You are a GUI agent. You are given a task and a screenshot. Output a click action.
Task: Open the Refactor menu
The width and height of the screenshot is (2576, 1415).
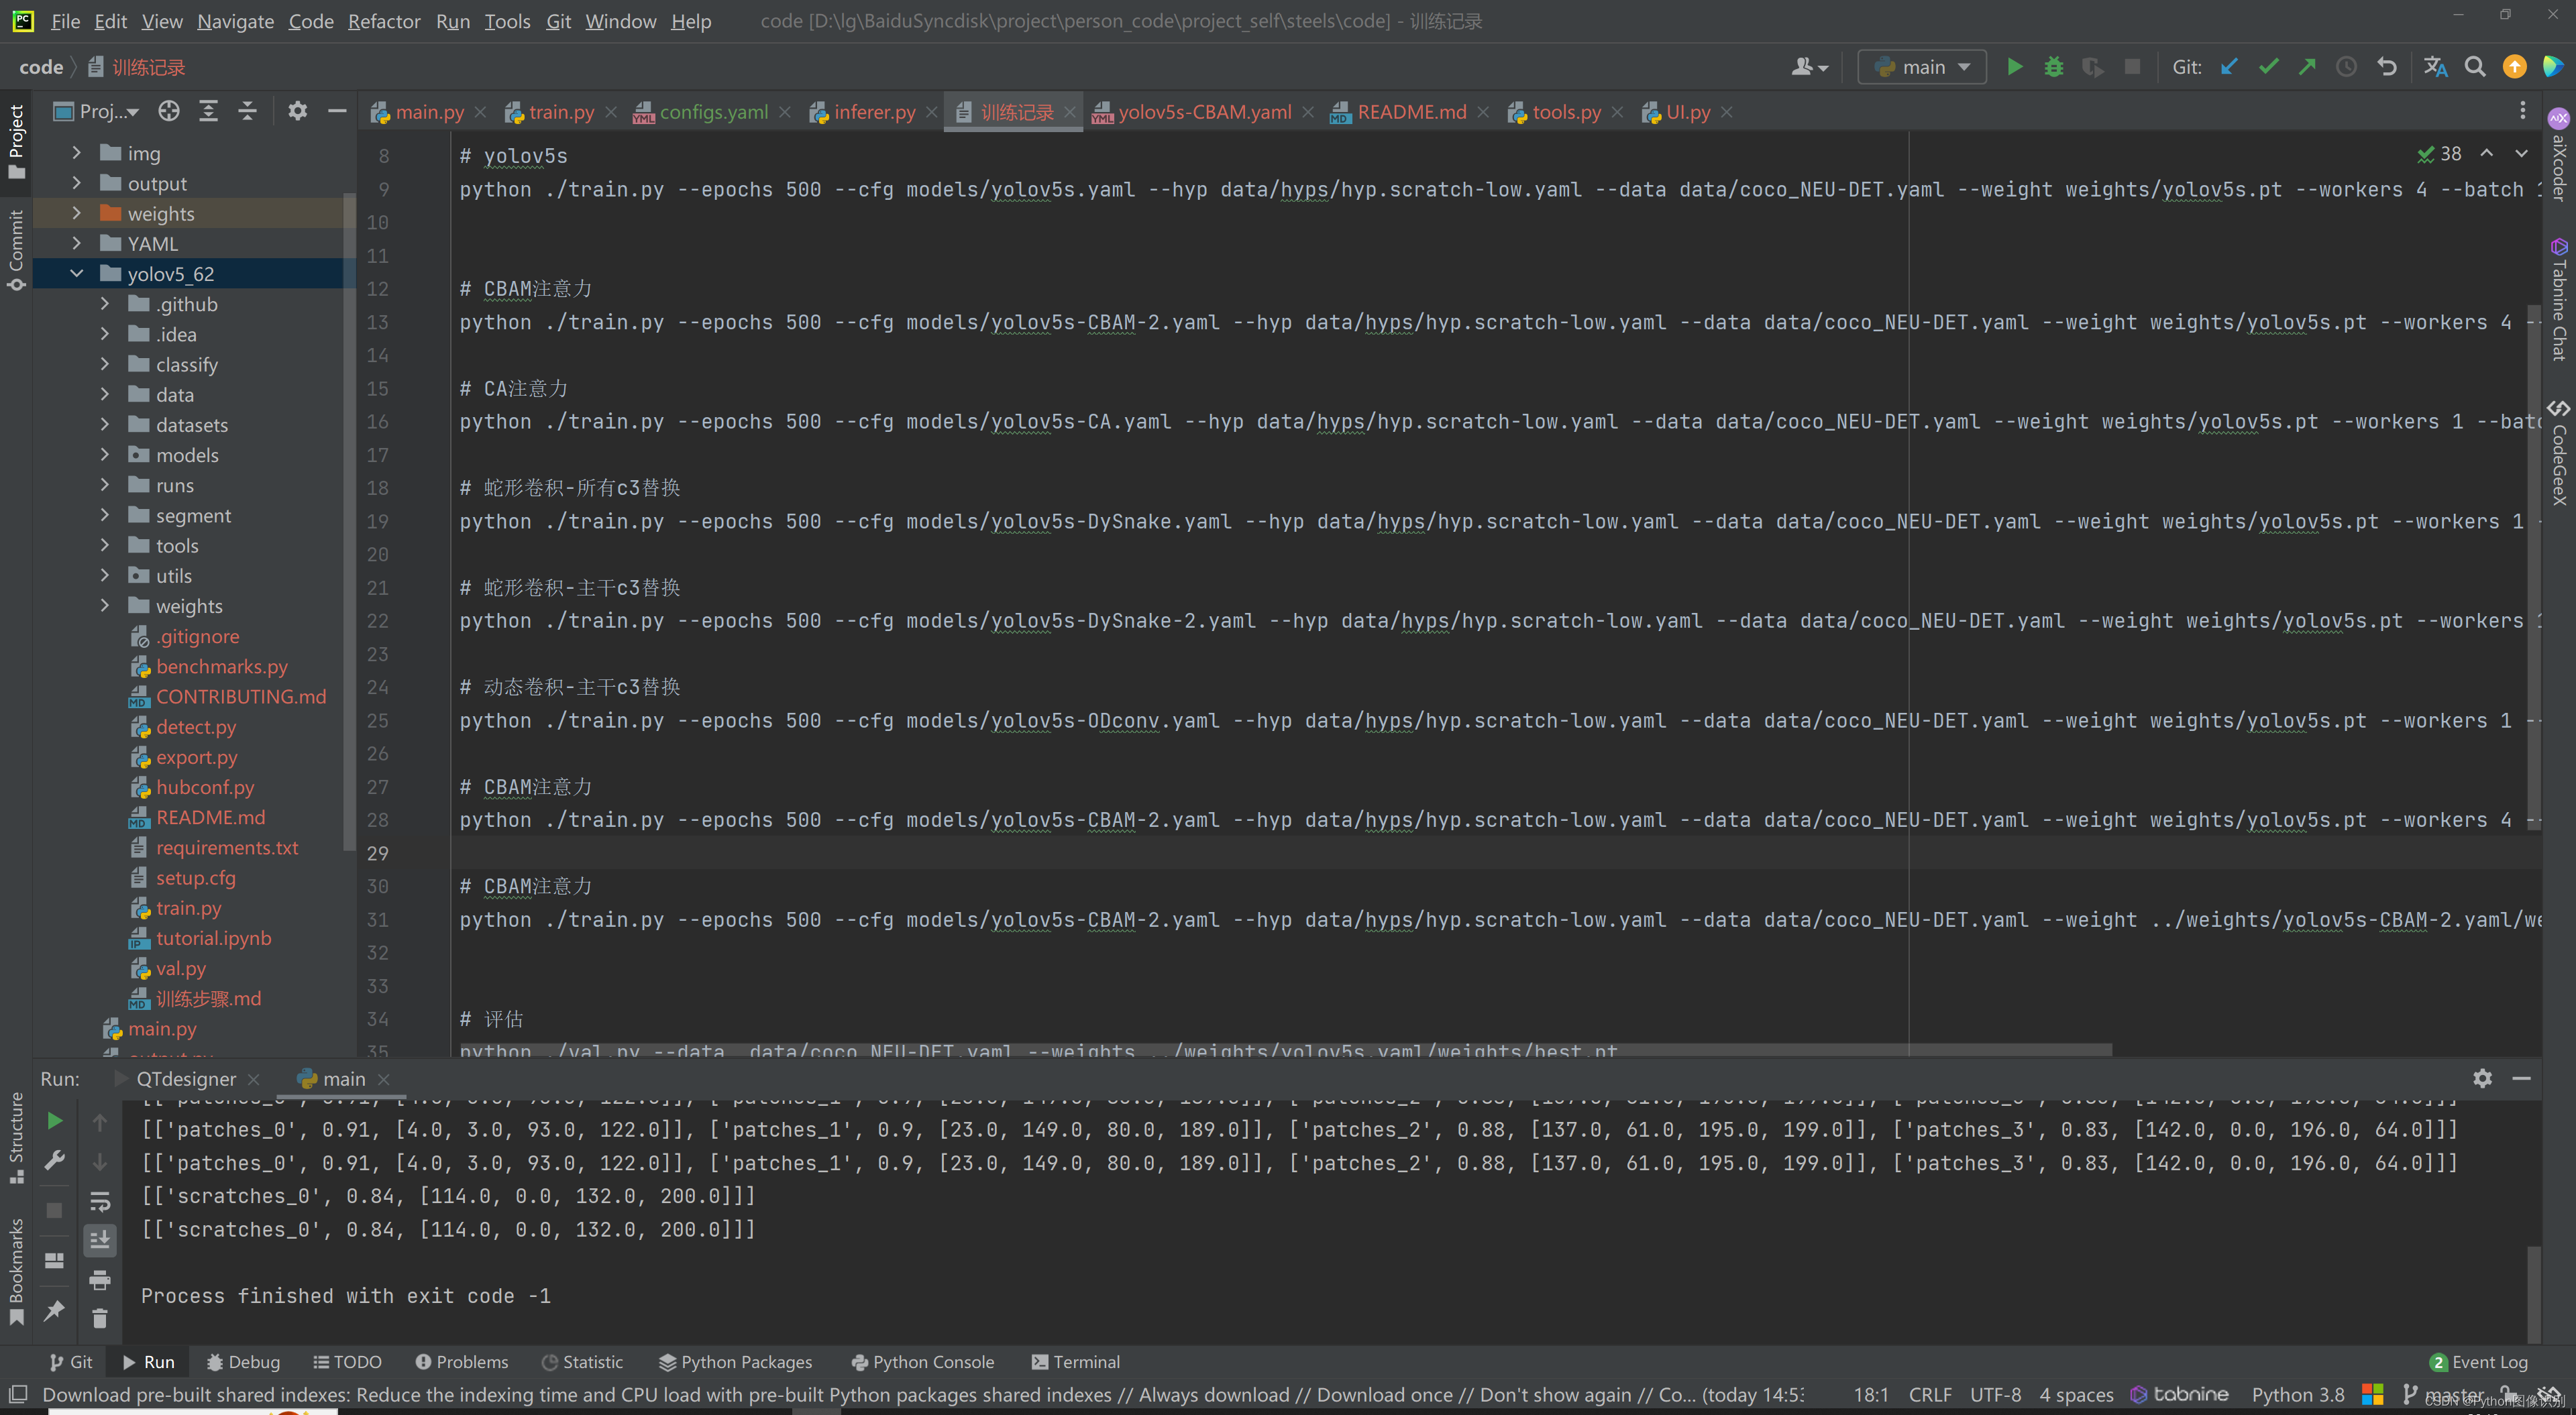click(x=384, y=21)
